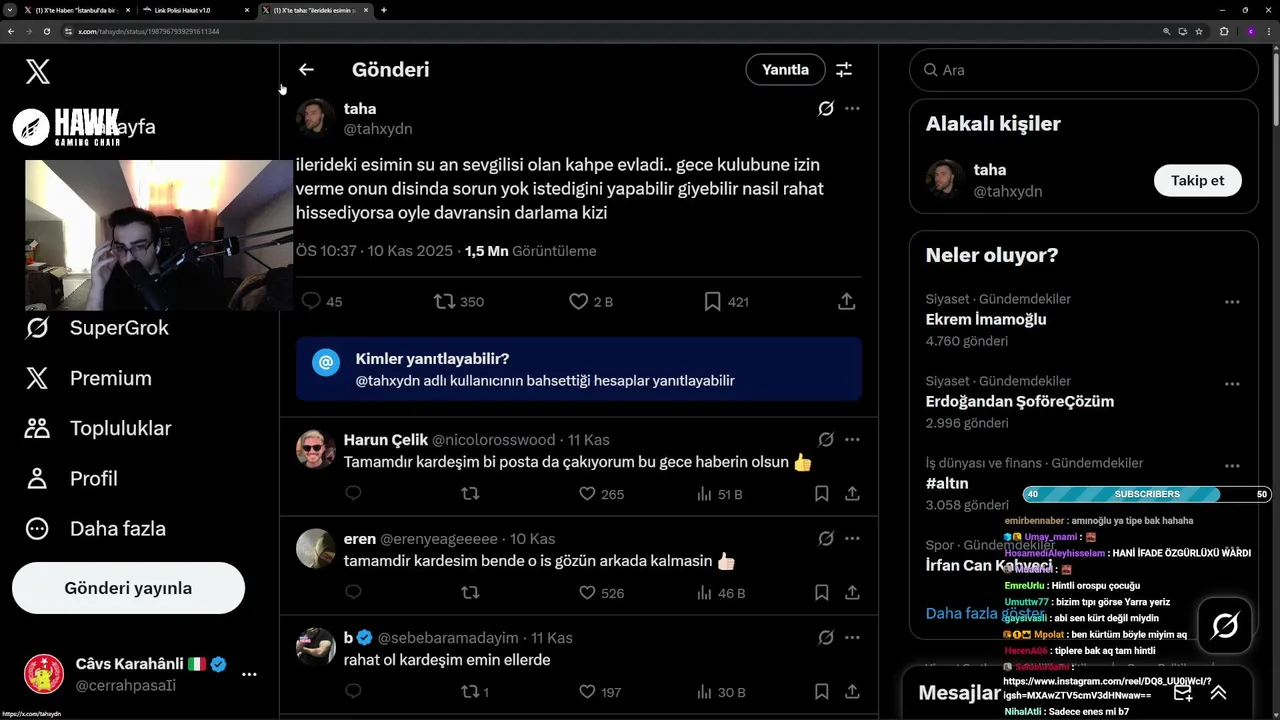Share b's reply
Viewport: 1280px width, 720px height.
pyautogui.click(x=852, y=691)
